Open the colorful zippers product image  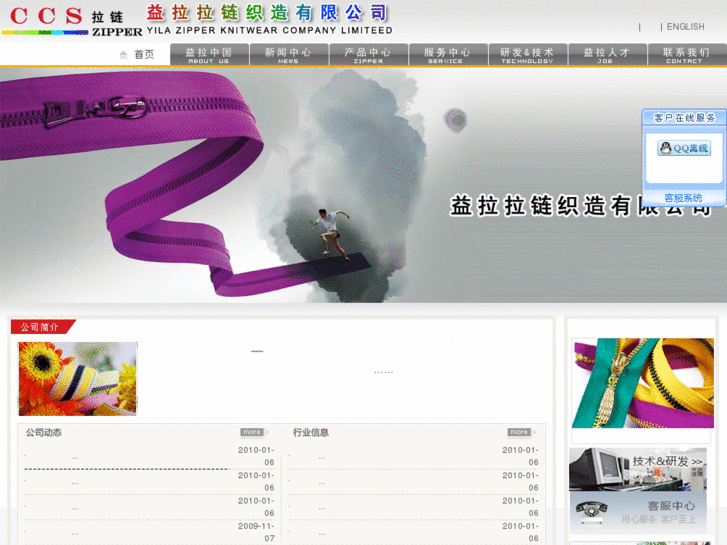point(643,383)
